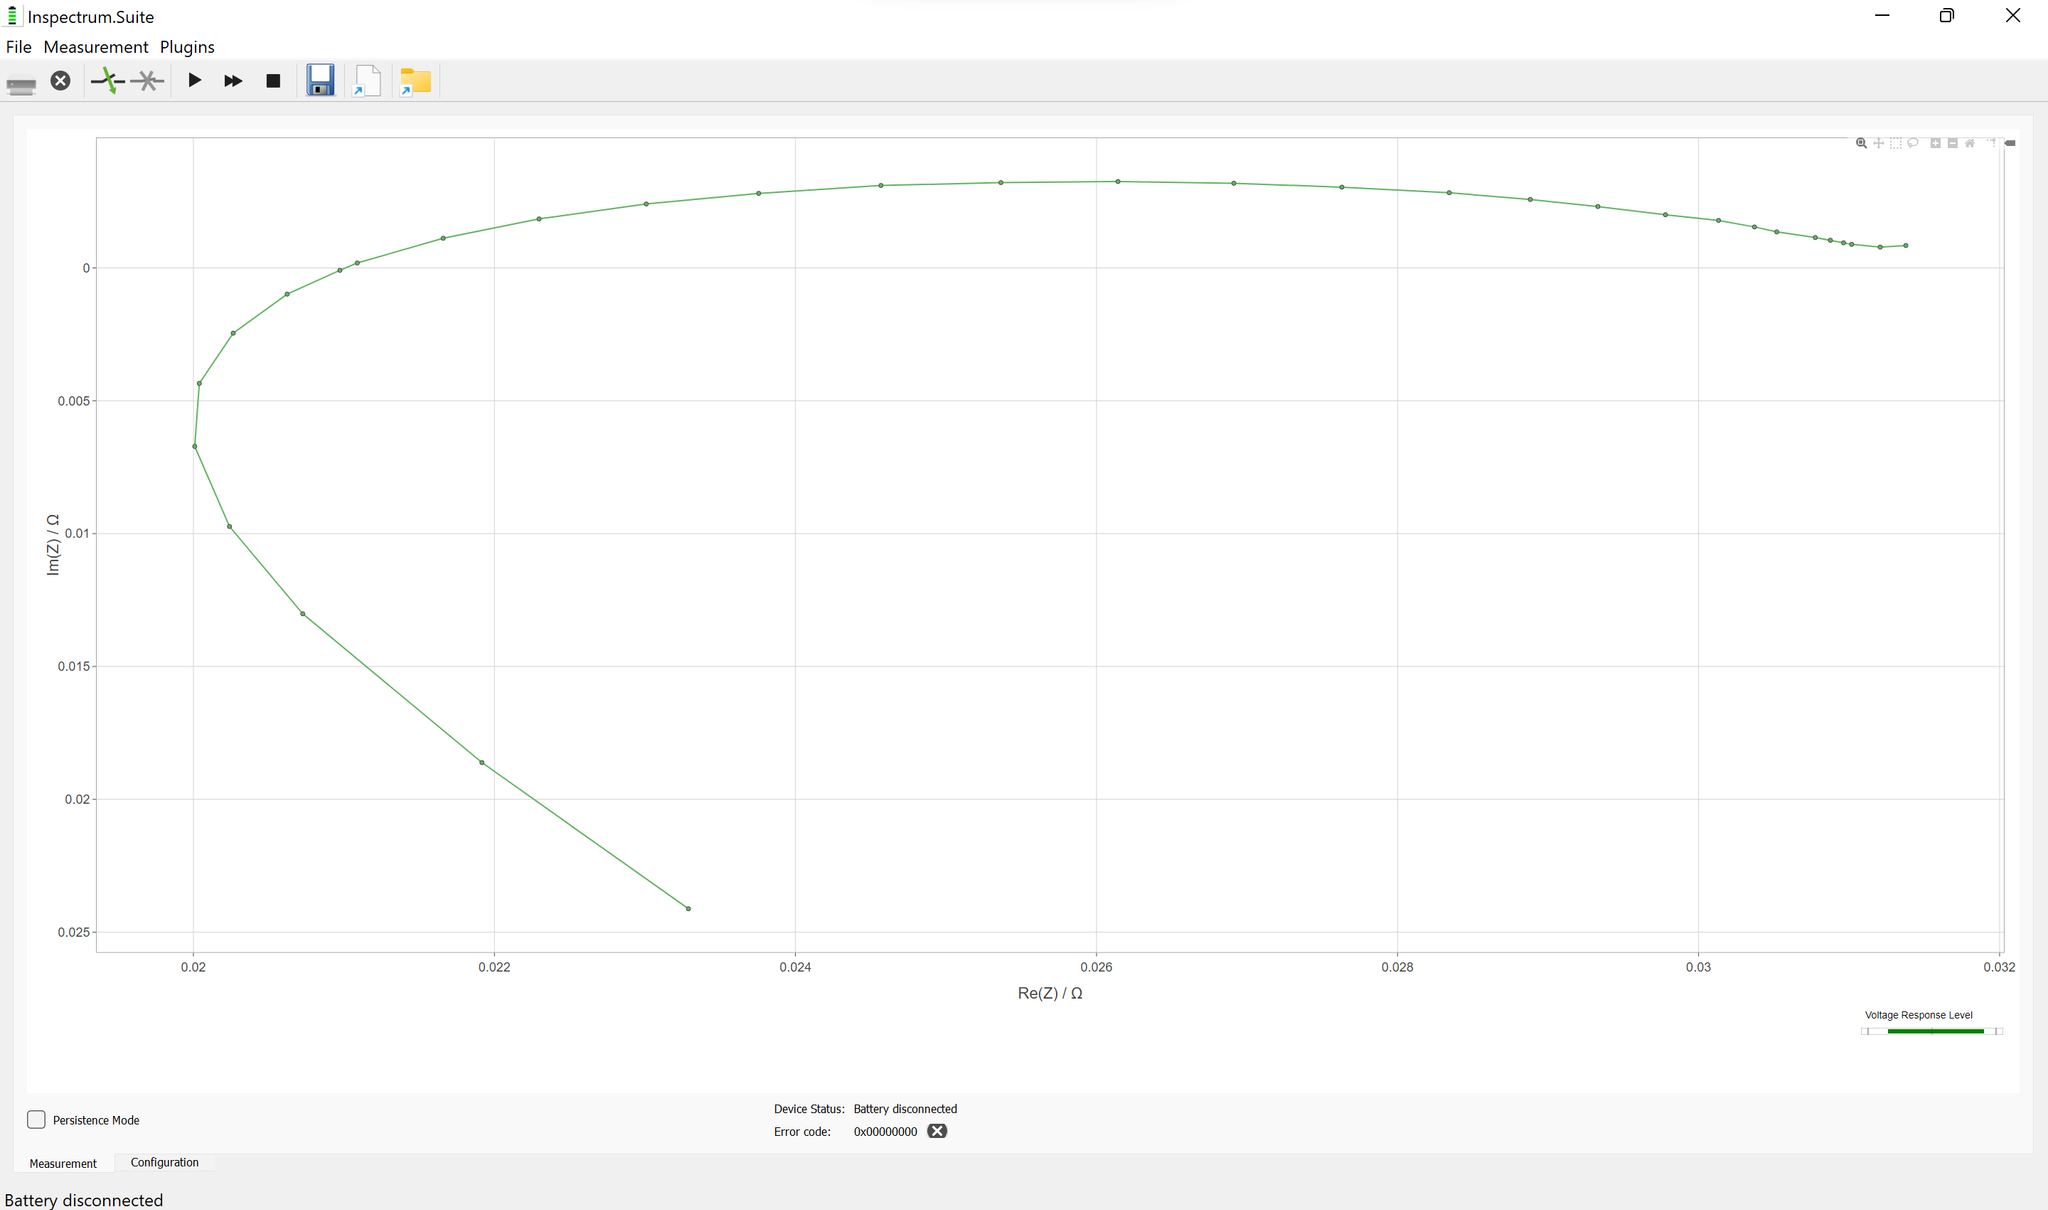Close the Inspectrum.Suite window
Image resolution: width=2048 pixels, height=1210 pixels.
point(2013,16)
